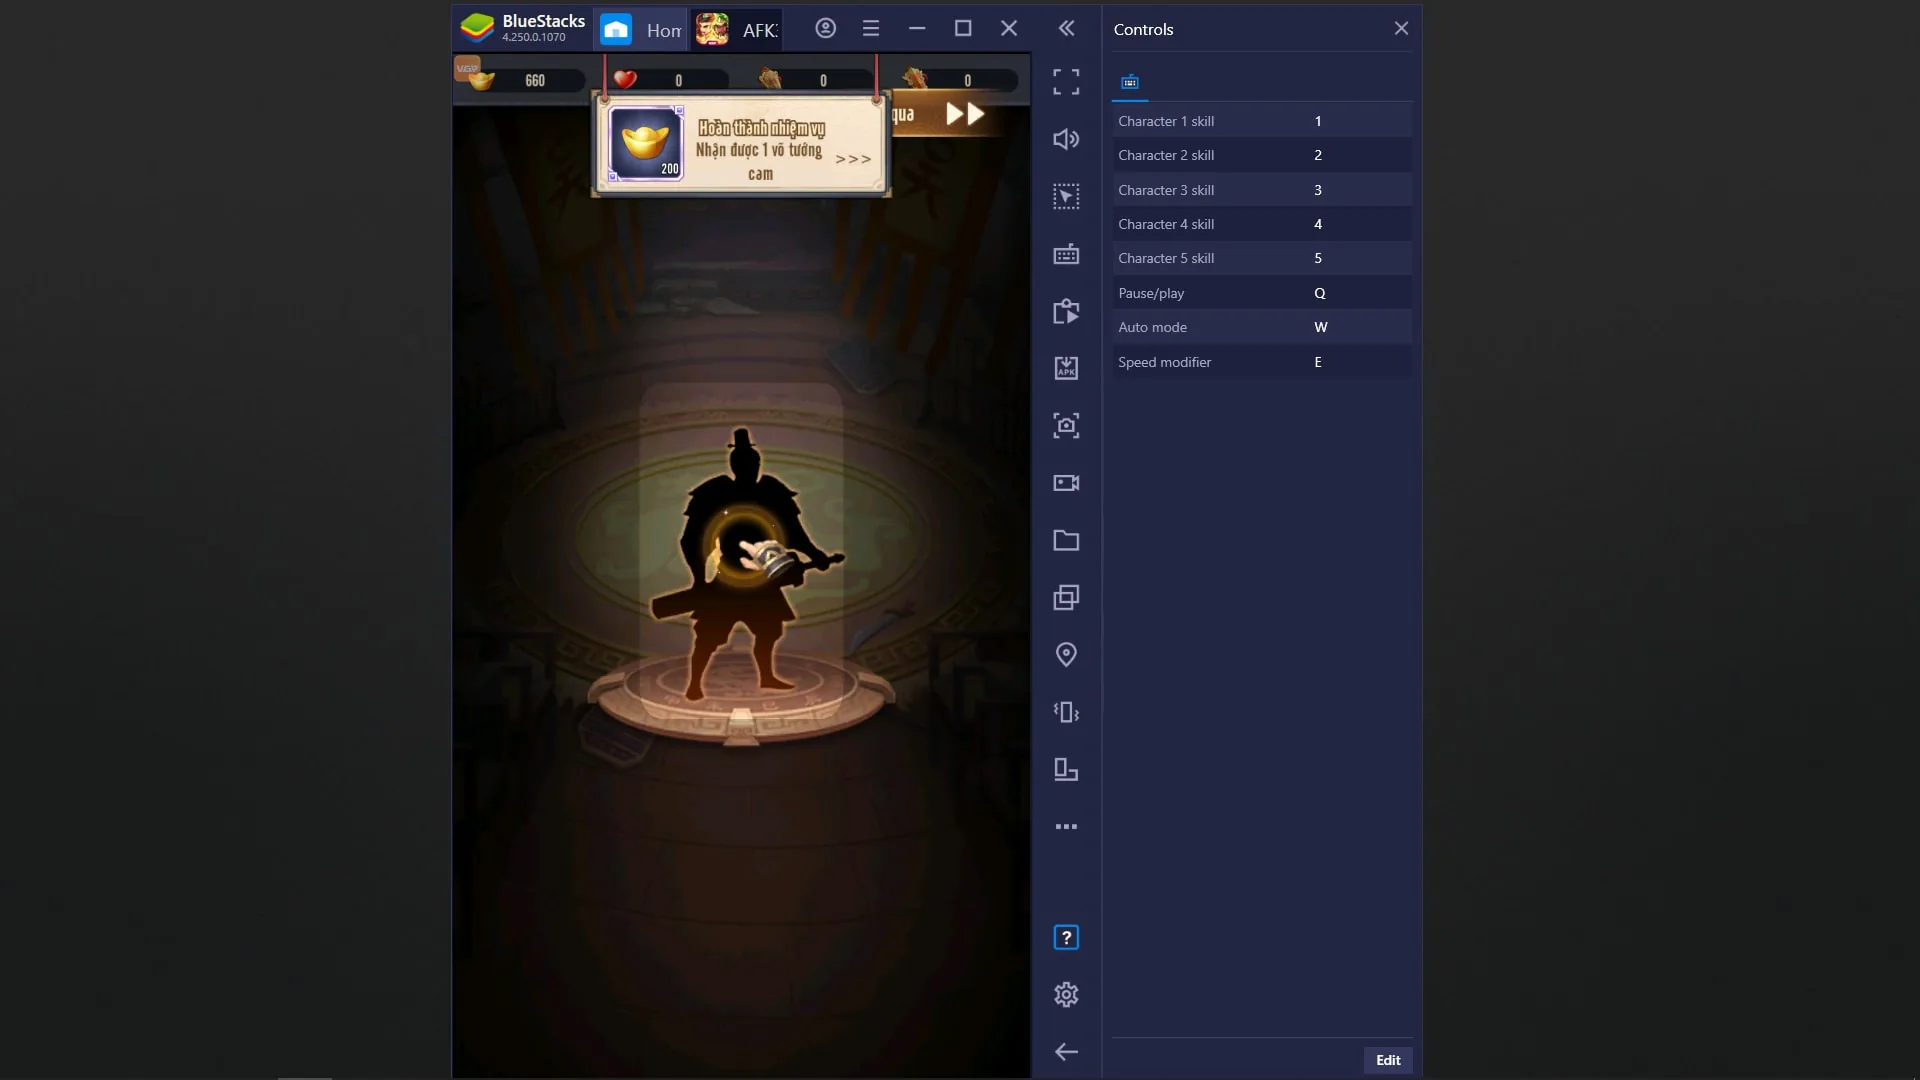Screen dimensions: 1920x1080
Task: Open the media folder icon
Action: coord(1066,541)
